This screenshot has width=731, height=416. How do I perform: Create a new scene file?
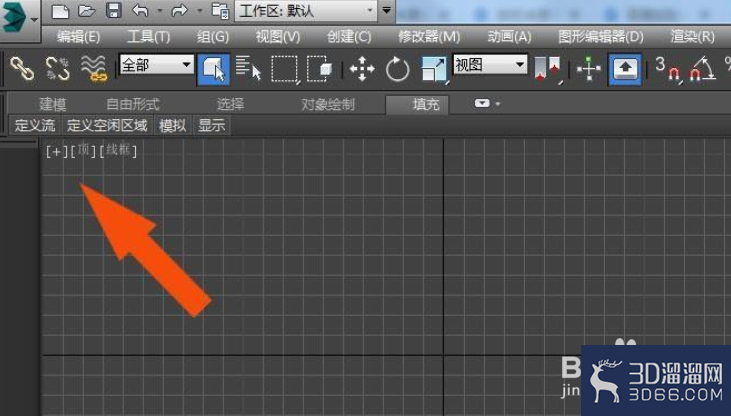point(60,11)
